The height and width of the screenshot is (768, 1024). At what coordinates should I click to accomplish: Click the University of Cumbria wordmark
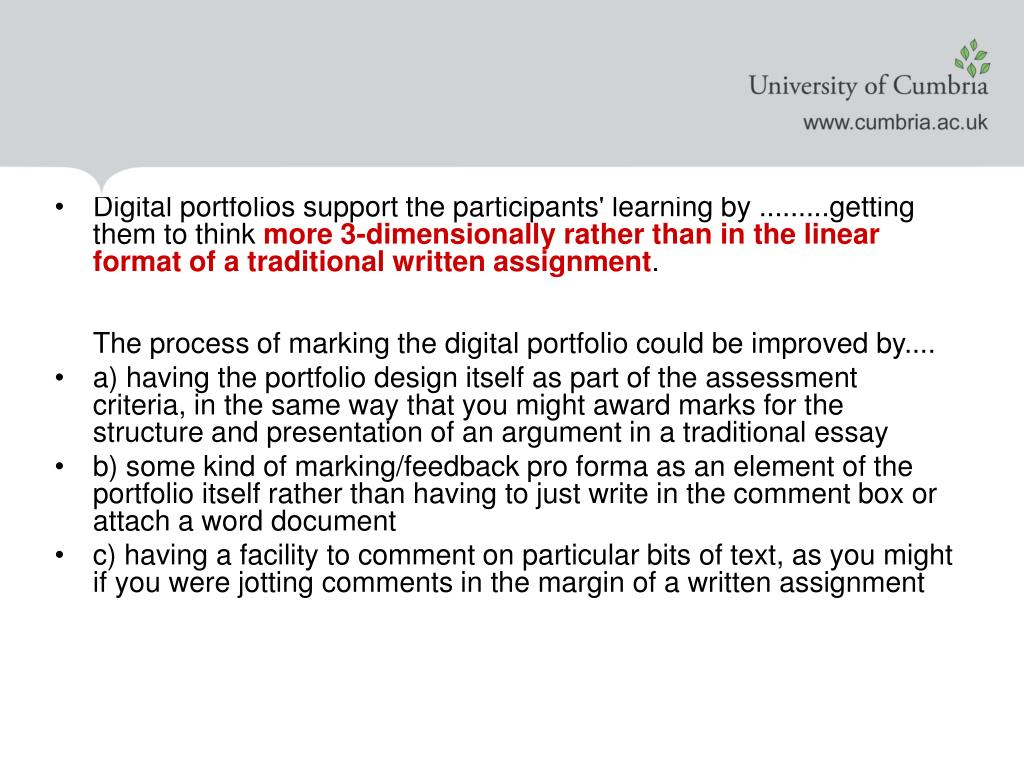pyautogui.click(x=868, y=86)
